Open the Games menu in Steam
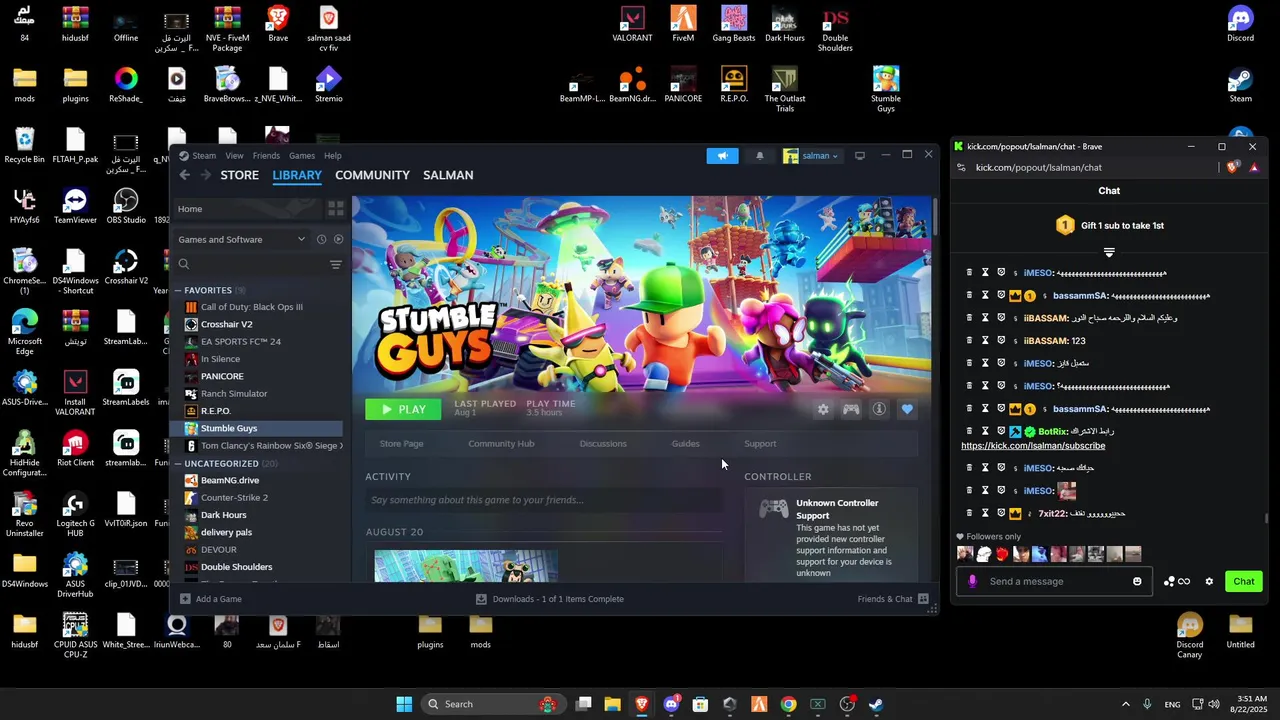Image resolution: width=1280 pixels, height=720 pixels. click(x=302, y=155)
